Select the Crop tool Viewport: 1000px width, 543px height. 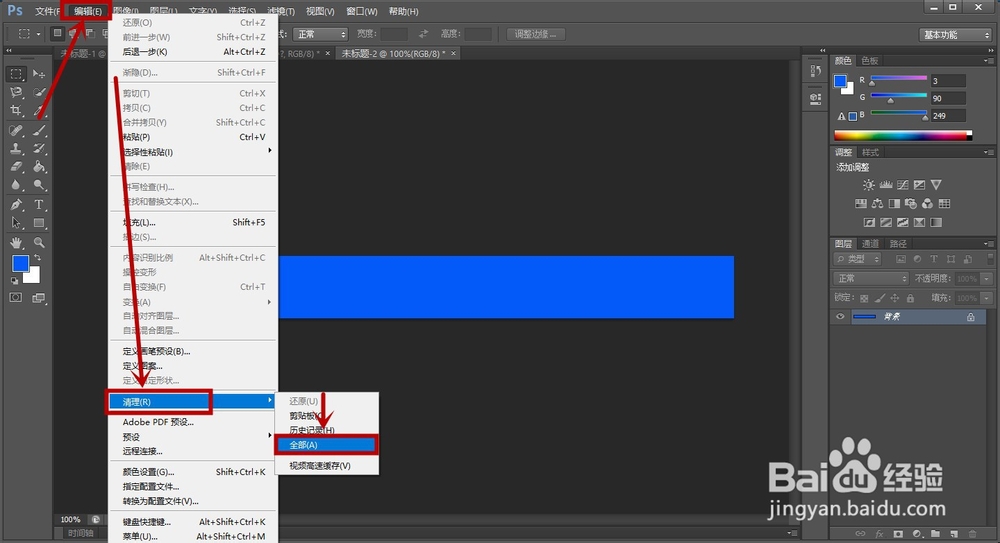click(x=16, y=111)
